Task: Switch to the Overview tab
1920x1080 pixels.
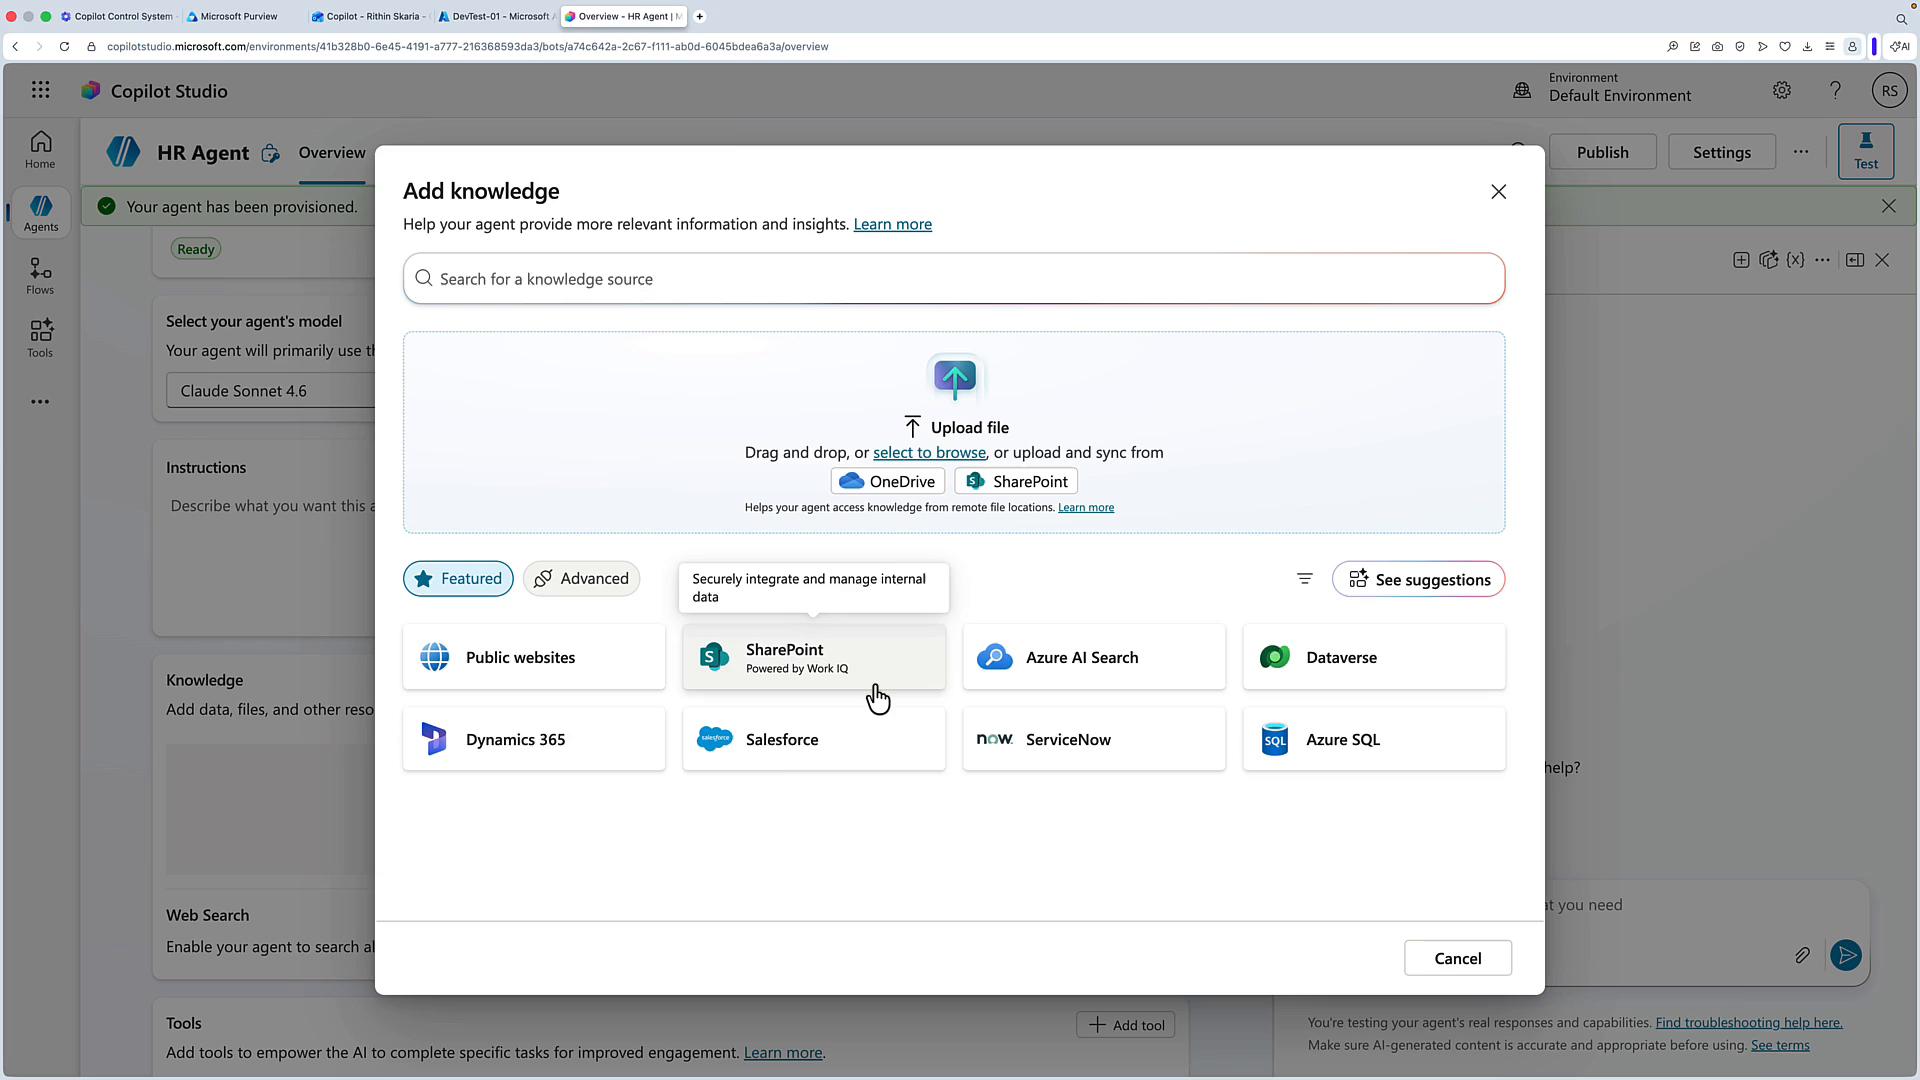Action: tap(332, 153)
